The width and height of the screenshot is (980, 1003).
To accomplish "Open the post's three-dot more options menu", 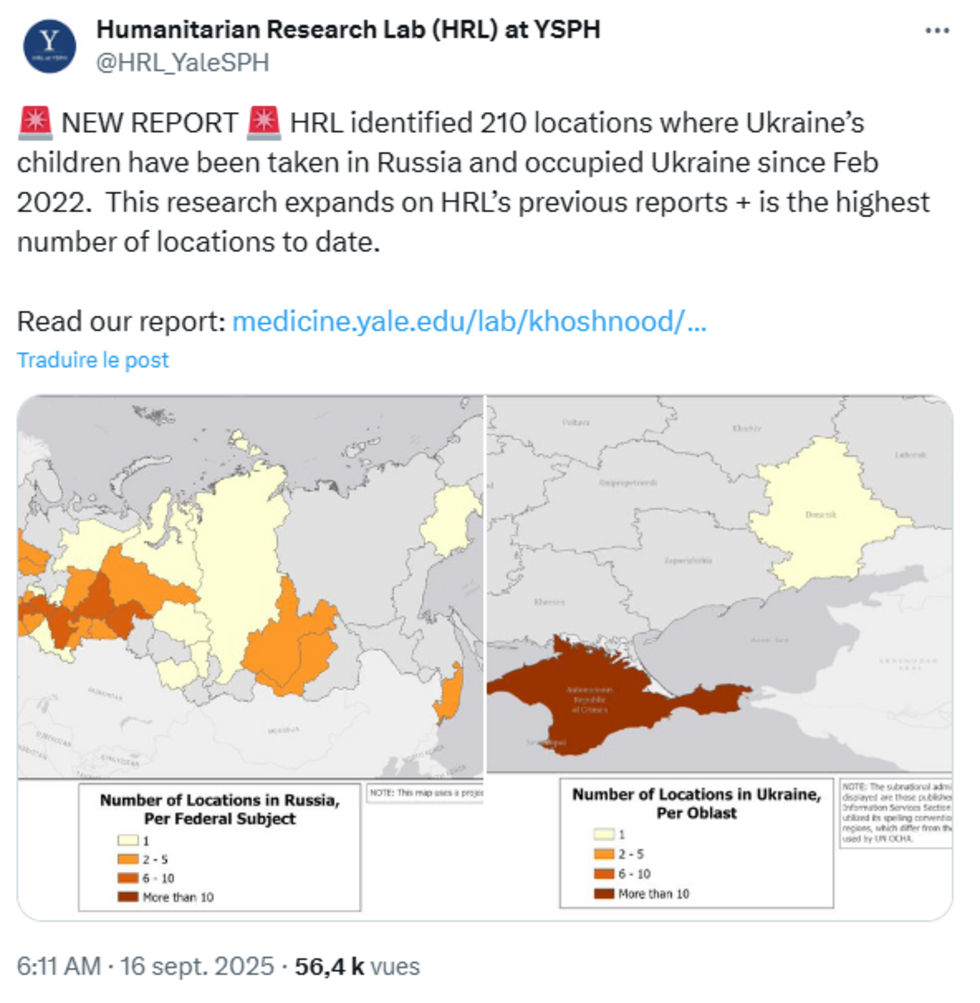I will (x=937, y=31).
